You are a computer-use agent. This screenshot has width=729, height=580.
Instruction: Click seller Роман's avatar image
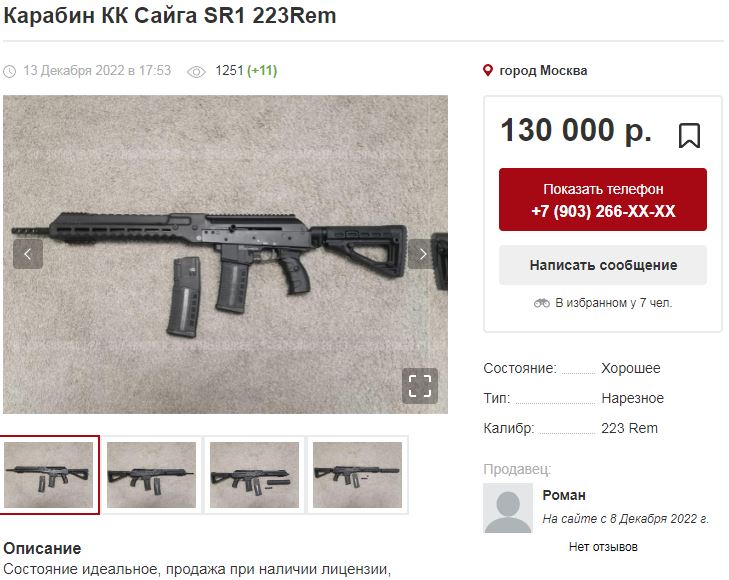click(x=508, y=508)
